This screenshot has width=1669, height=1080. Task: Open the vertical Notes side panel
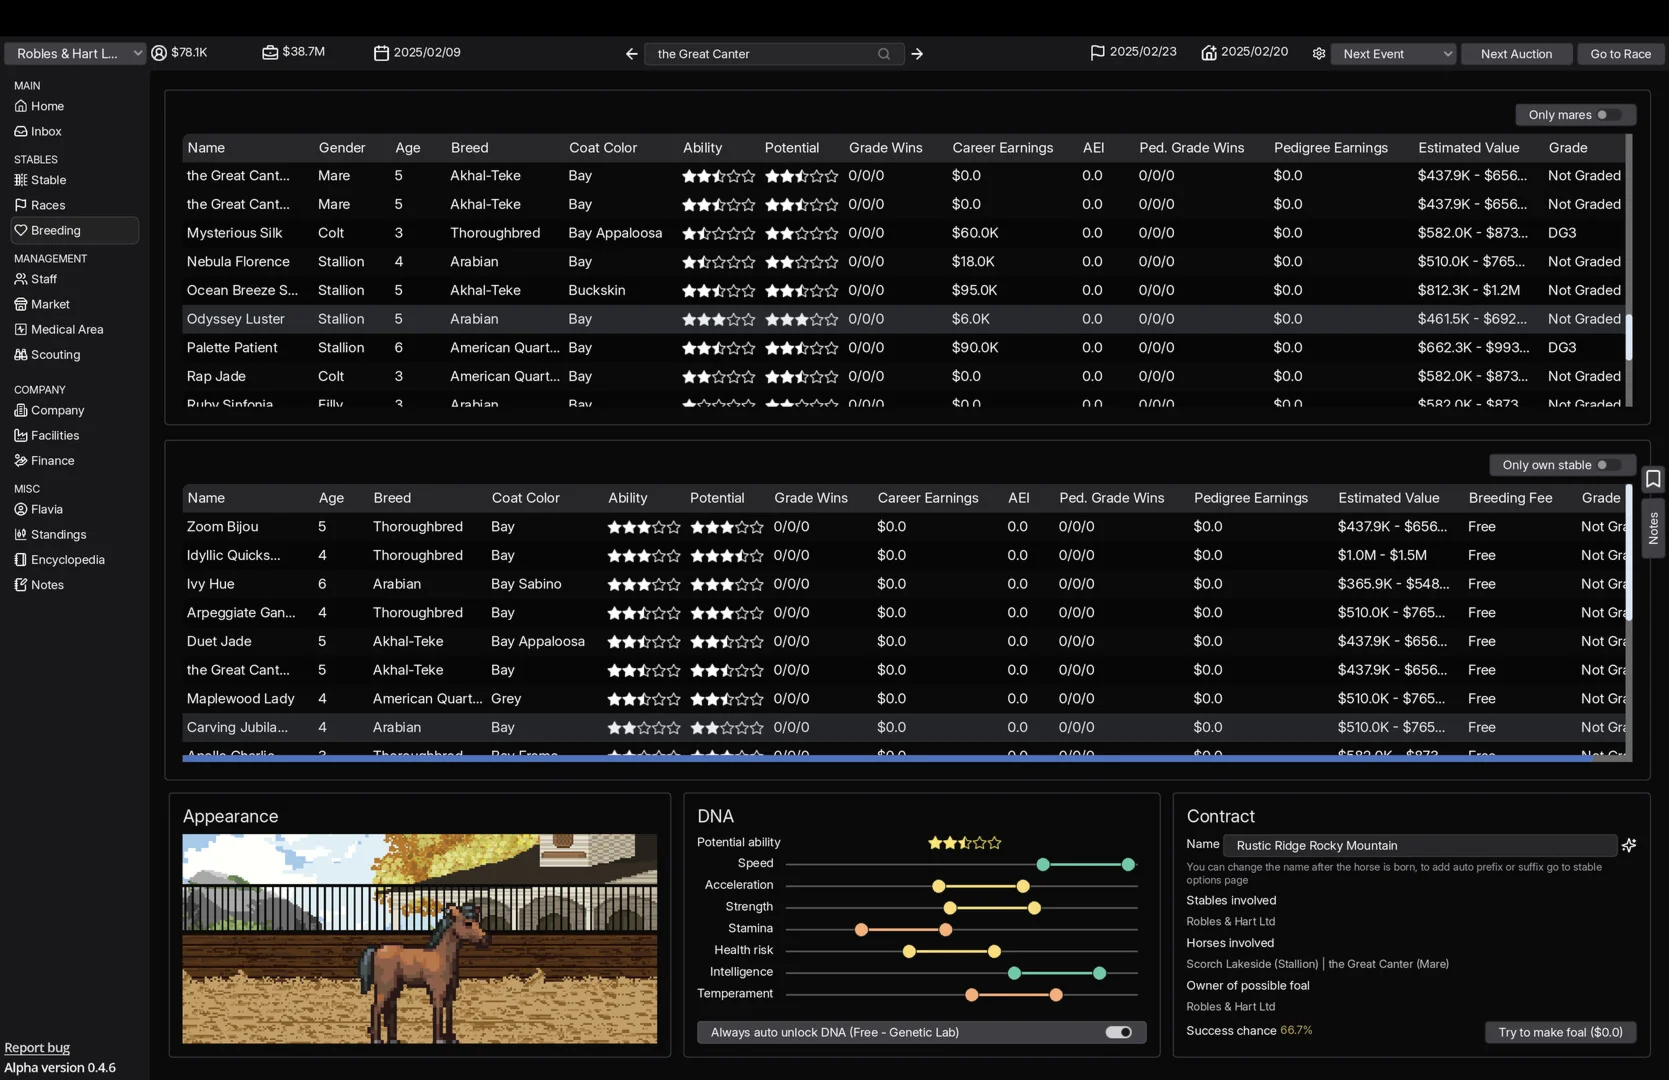click(x=1653, y=527)
